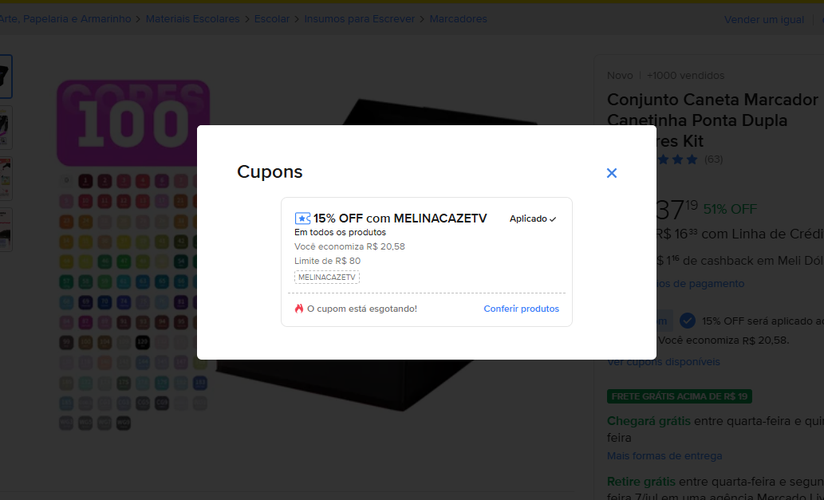Click the blue verified badge near 15% OFF

pyautogui.click(x=687, y=321)
